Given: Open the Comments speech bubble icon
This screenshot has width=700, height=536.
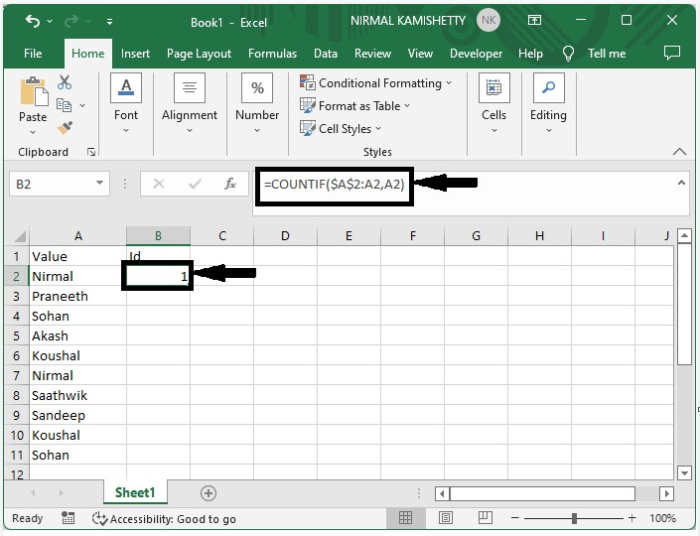Looking at the screenshot, I should [672, 53].
